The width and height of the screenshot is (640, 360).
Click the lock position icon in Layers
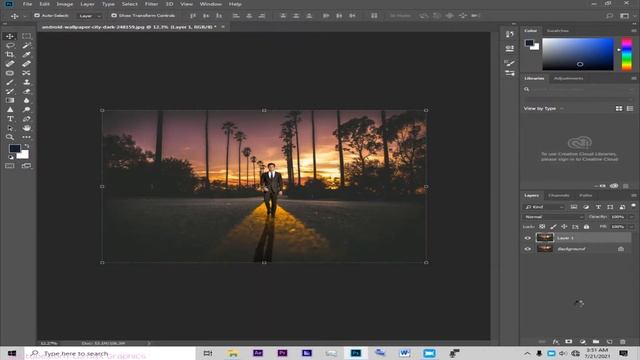(564, 227)
